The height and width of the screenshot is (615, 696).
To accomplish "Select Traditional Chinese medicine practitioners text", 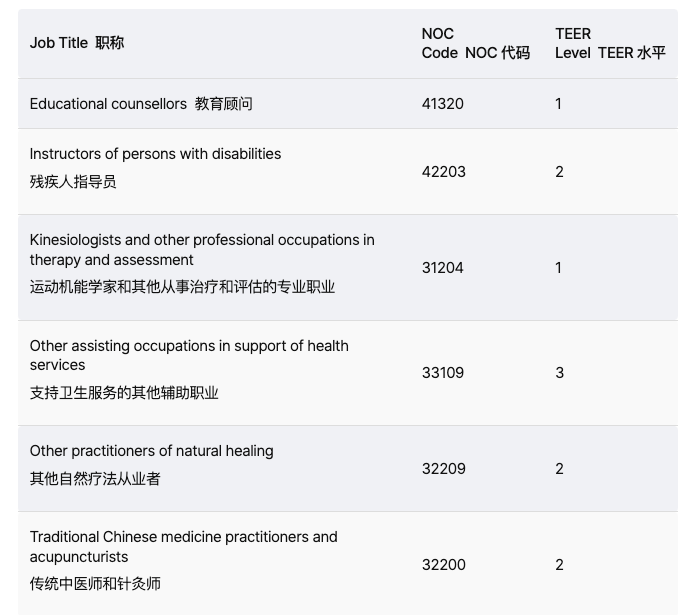I will [x=184, y=546].
